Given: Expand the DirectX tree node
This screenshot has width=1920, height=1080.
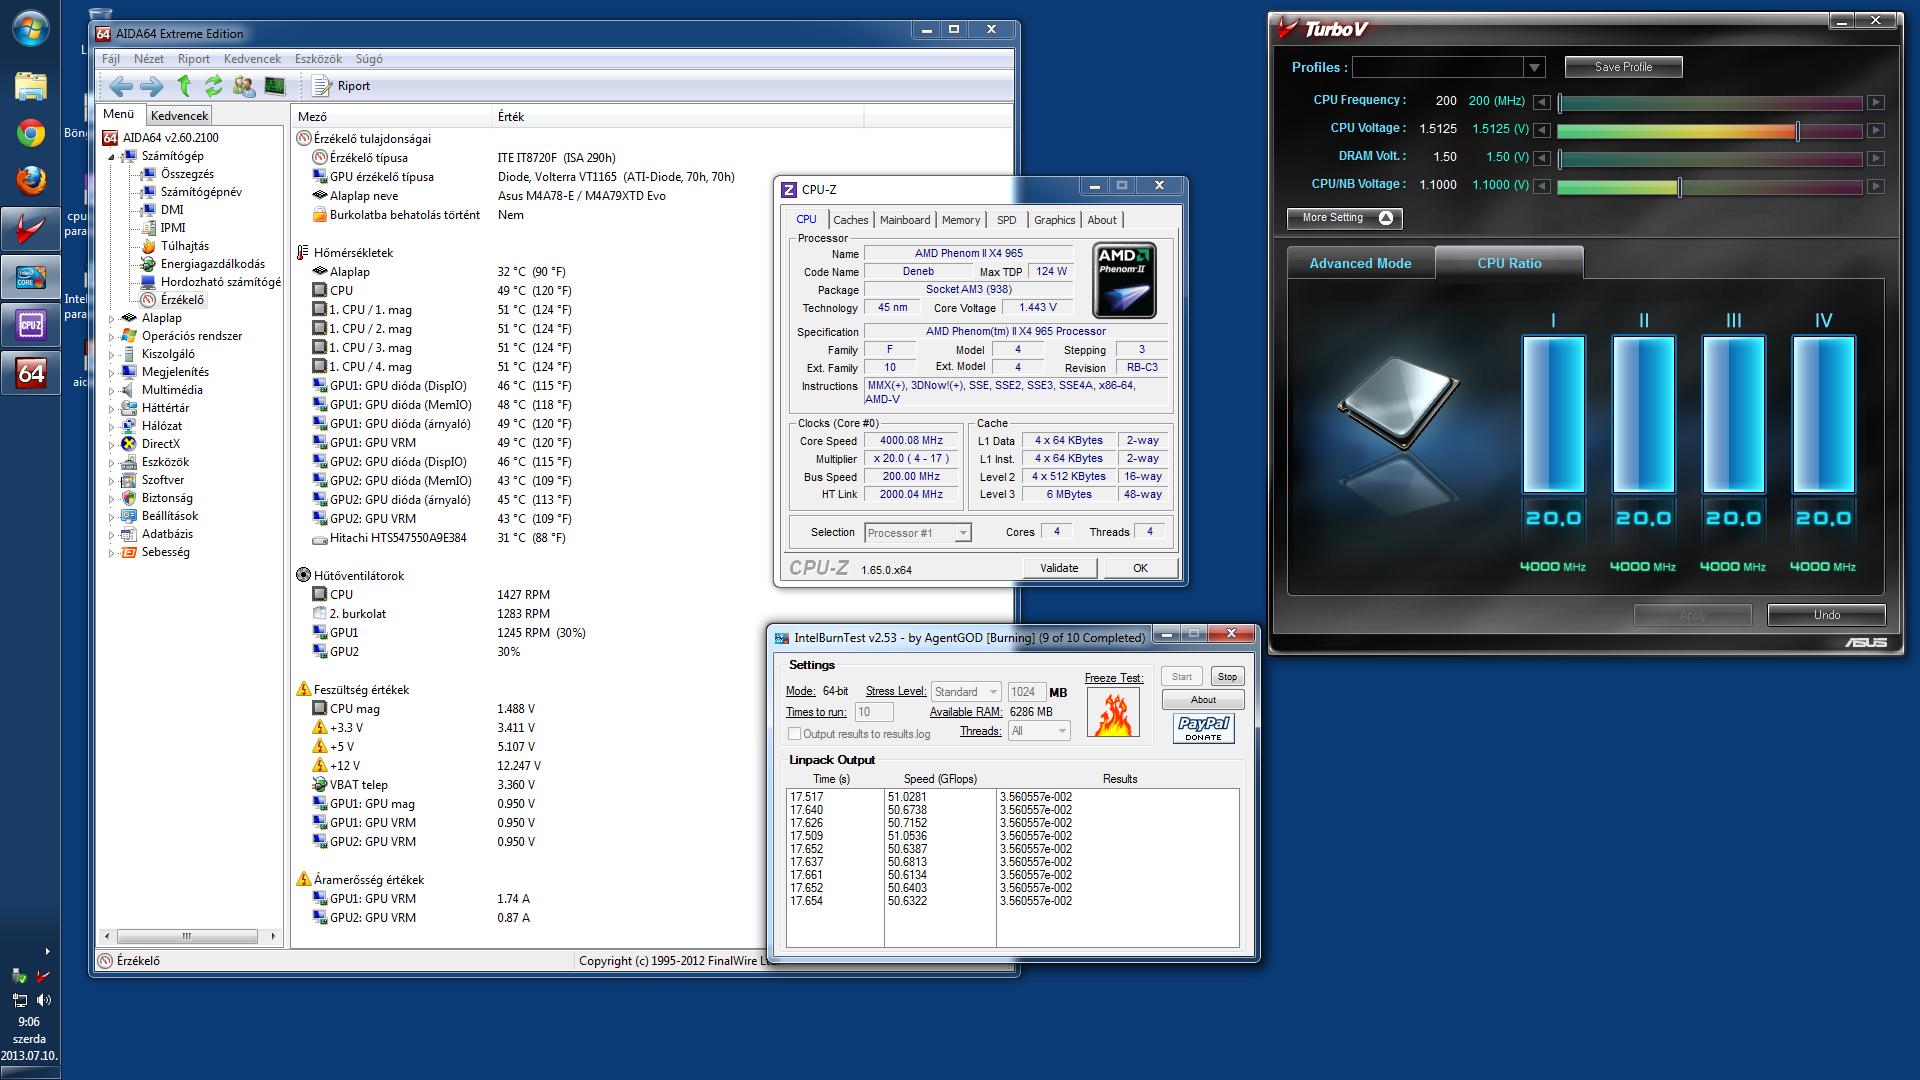Looking at the screenshot, I should (112, 445).
